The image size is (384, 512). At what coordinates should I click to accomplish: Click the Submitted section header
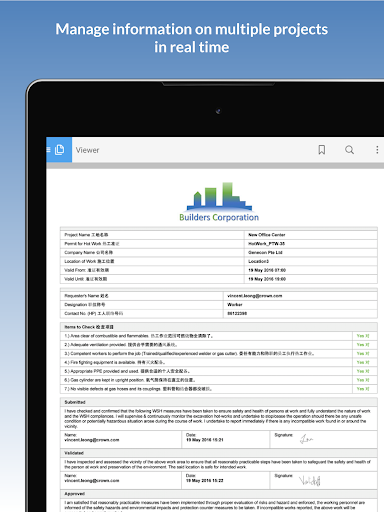coord(75,402)
